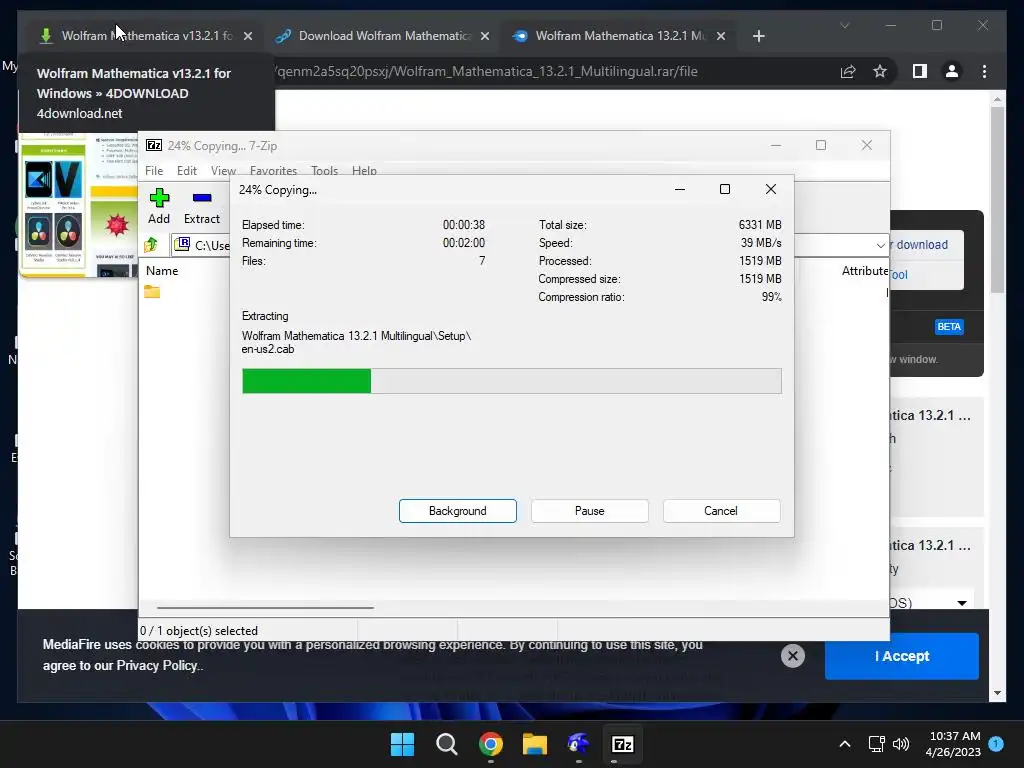Image resolution: width=1024 pixels, height=768 pixels.
Task: Expand the MediaFire file options dropdown arrow
Action: [962, 603]
